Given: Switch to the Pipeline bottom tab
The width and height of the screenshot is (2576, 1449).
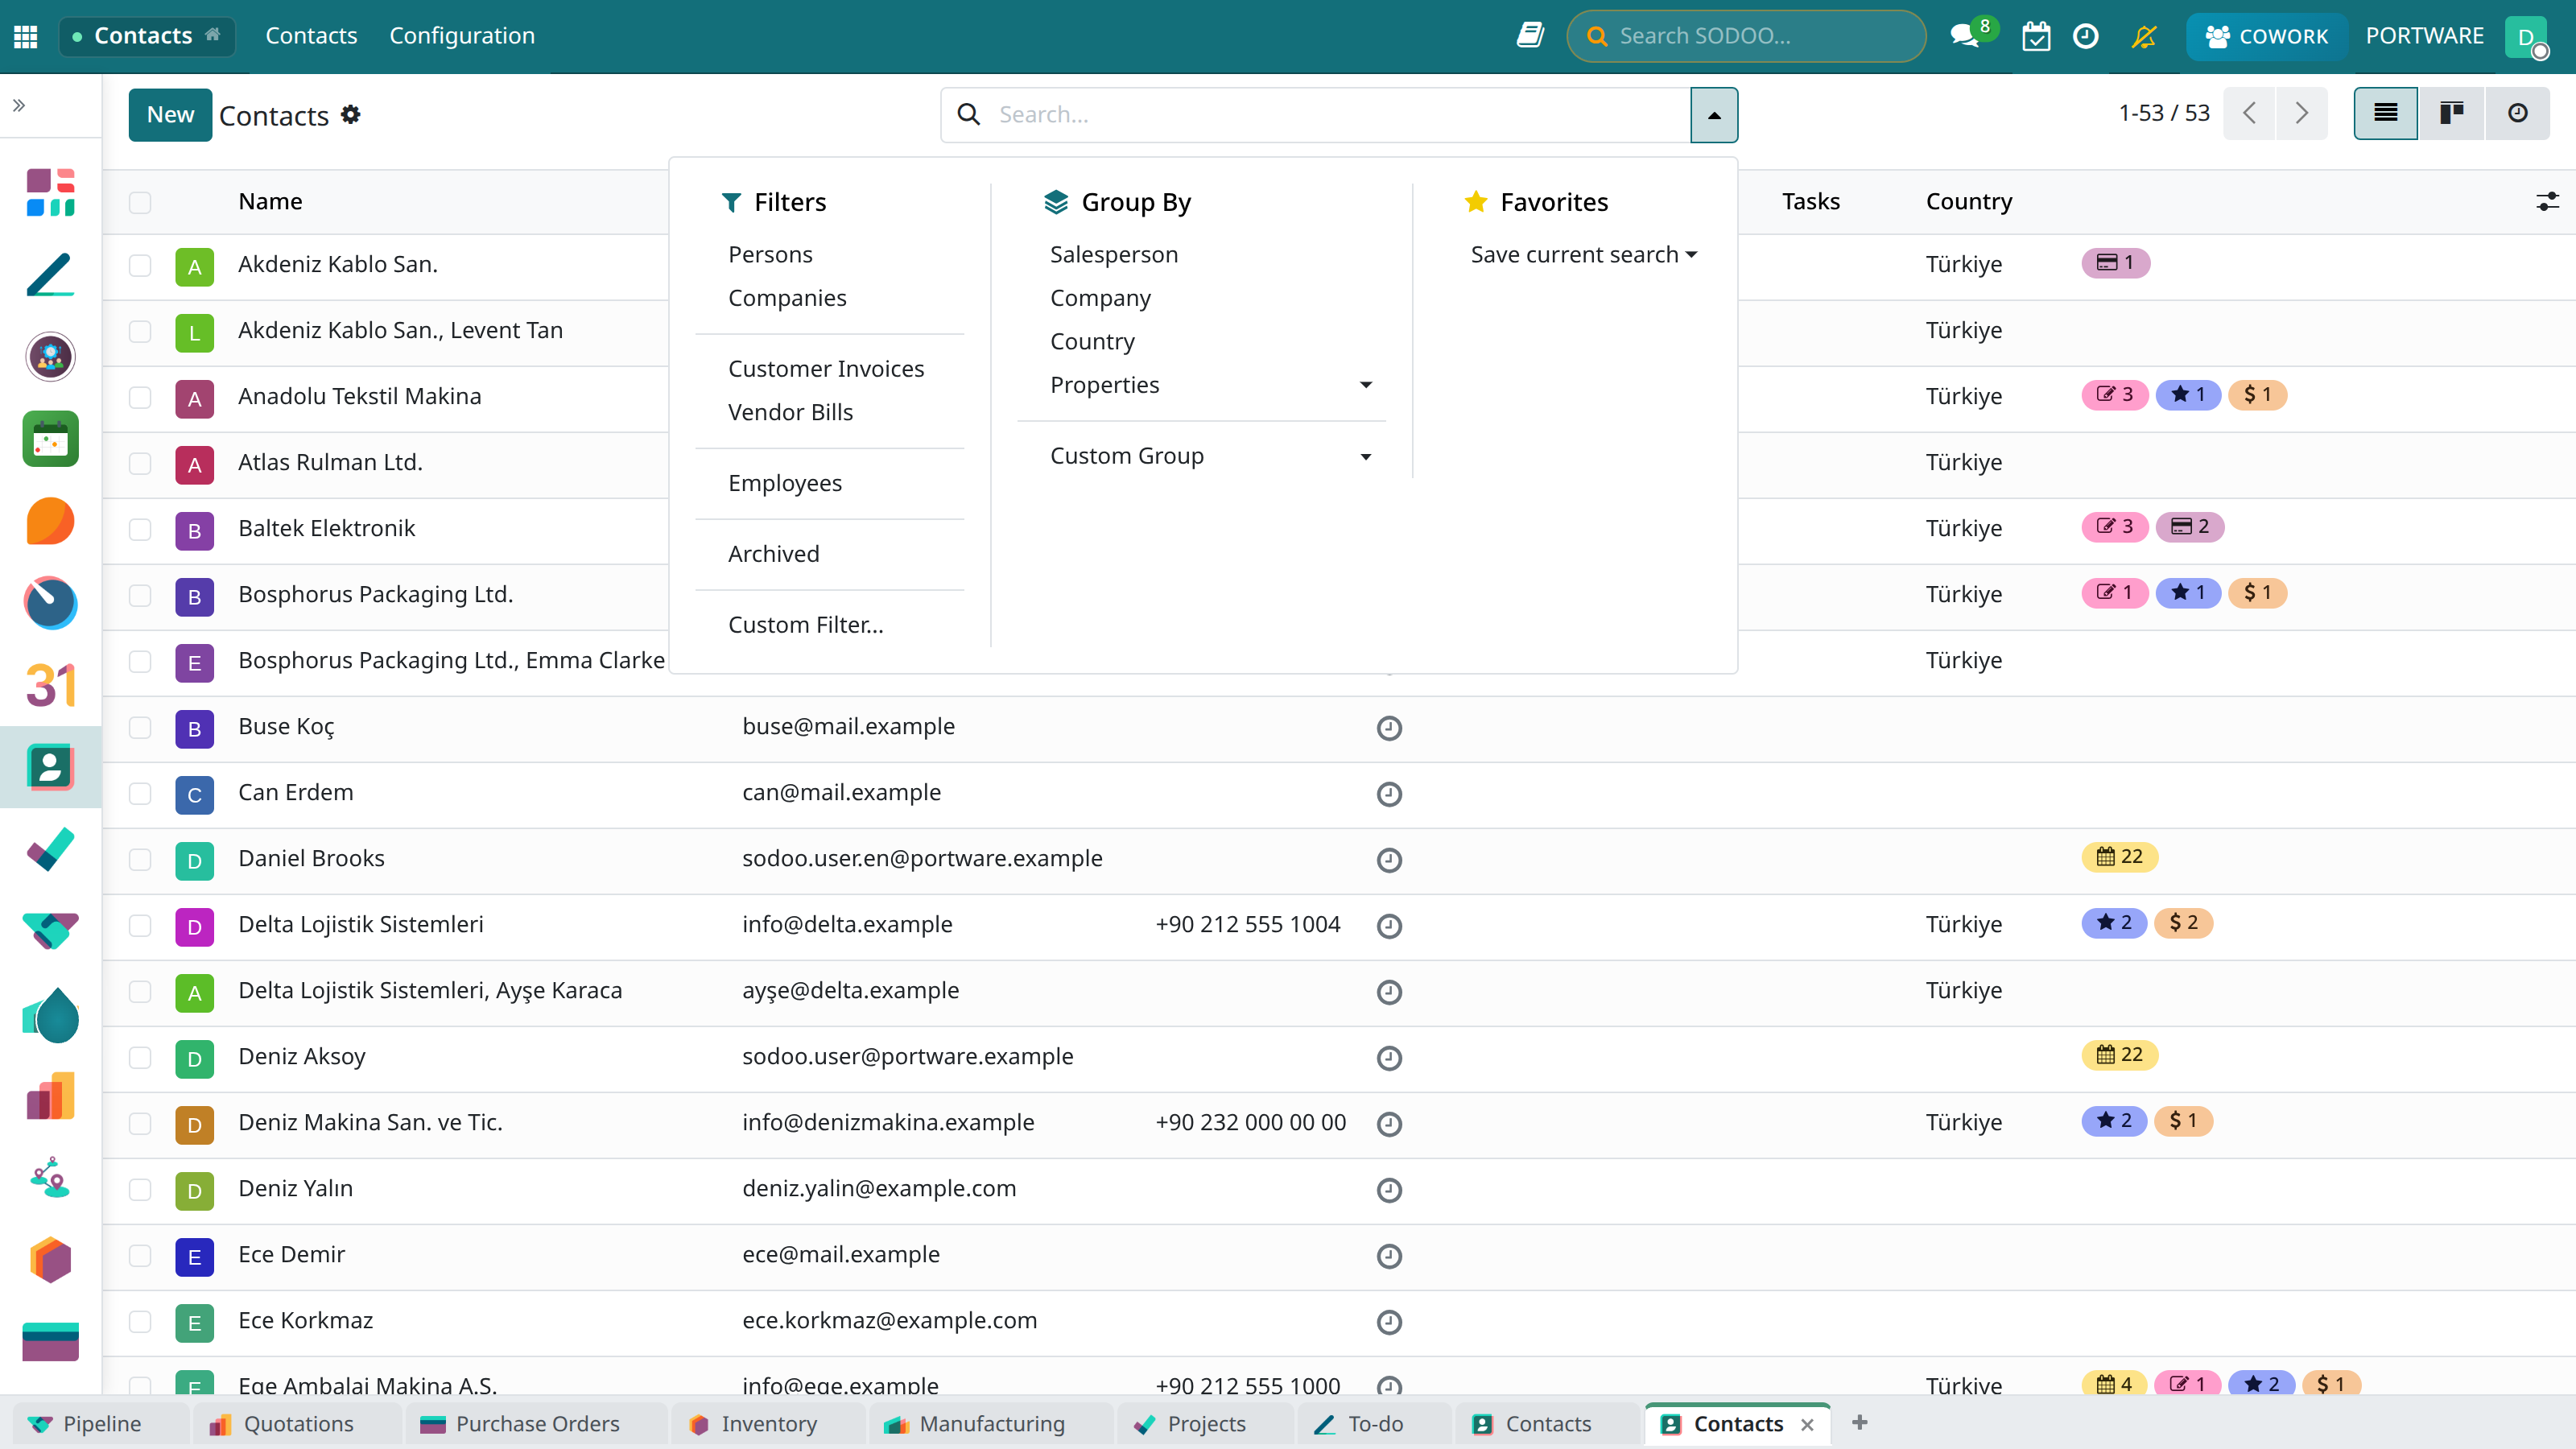Looking at the screenshot, I should 101,1423.
